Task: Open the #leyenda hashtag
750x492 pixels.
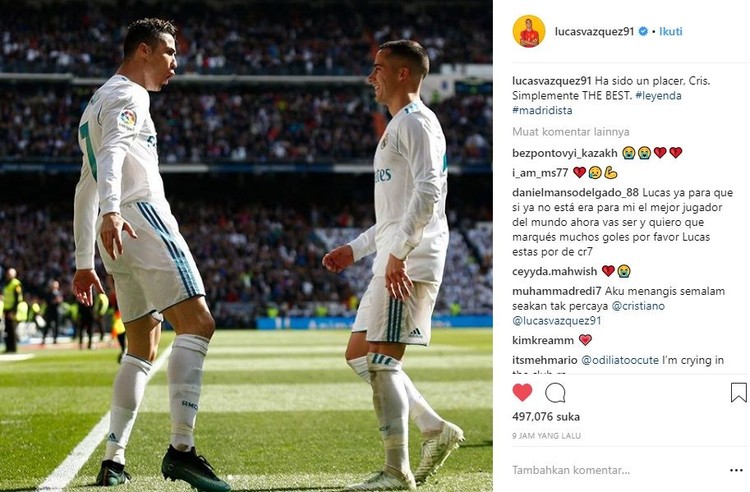Action: (x=659, y=96)
